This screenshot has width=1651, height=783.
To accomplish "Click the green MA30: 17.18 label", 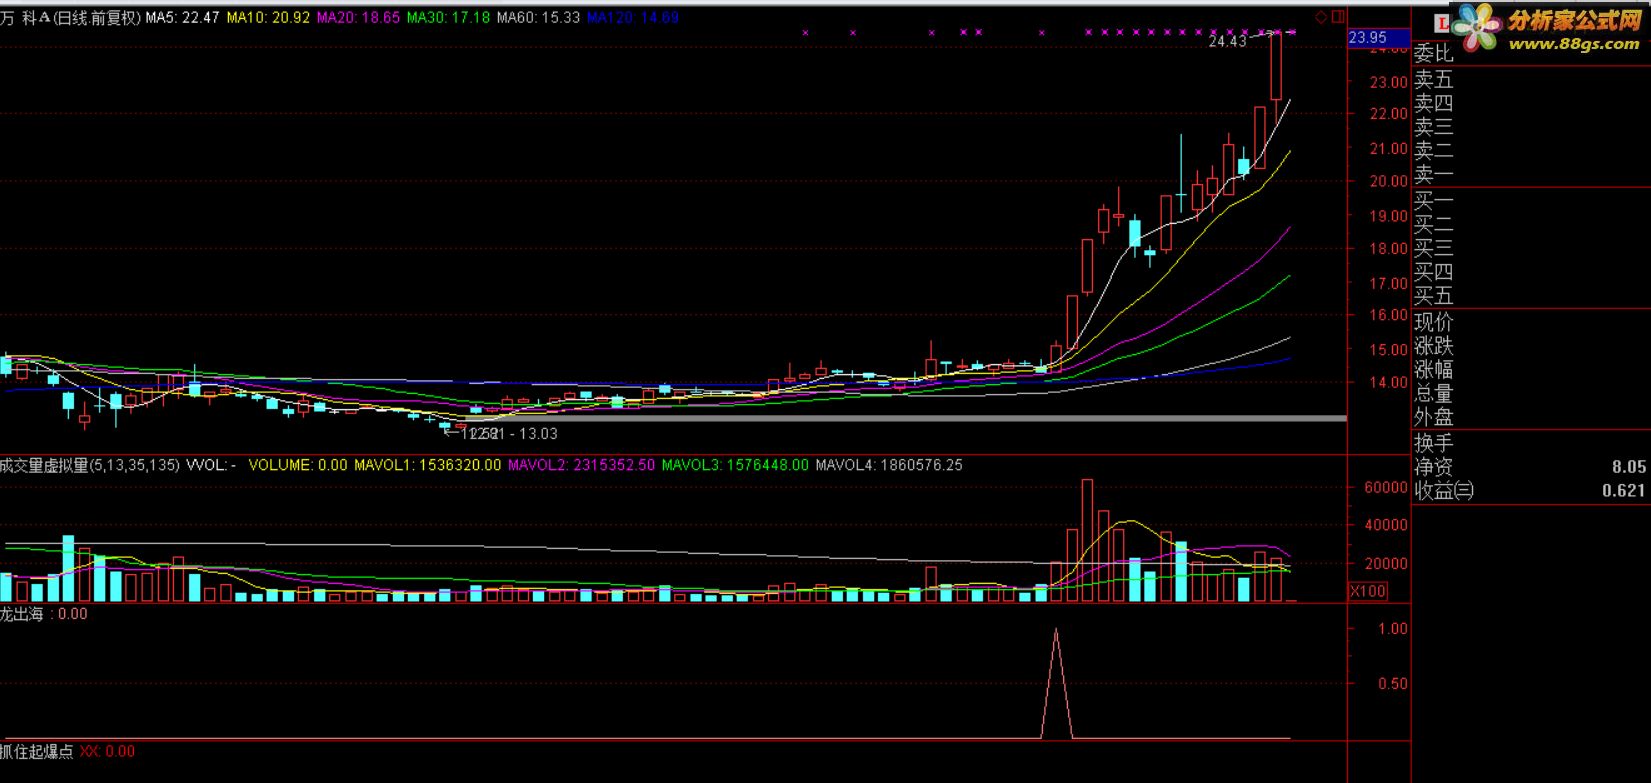I will click(448, 17).
